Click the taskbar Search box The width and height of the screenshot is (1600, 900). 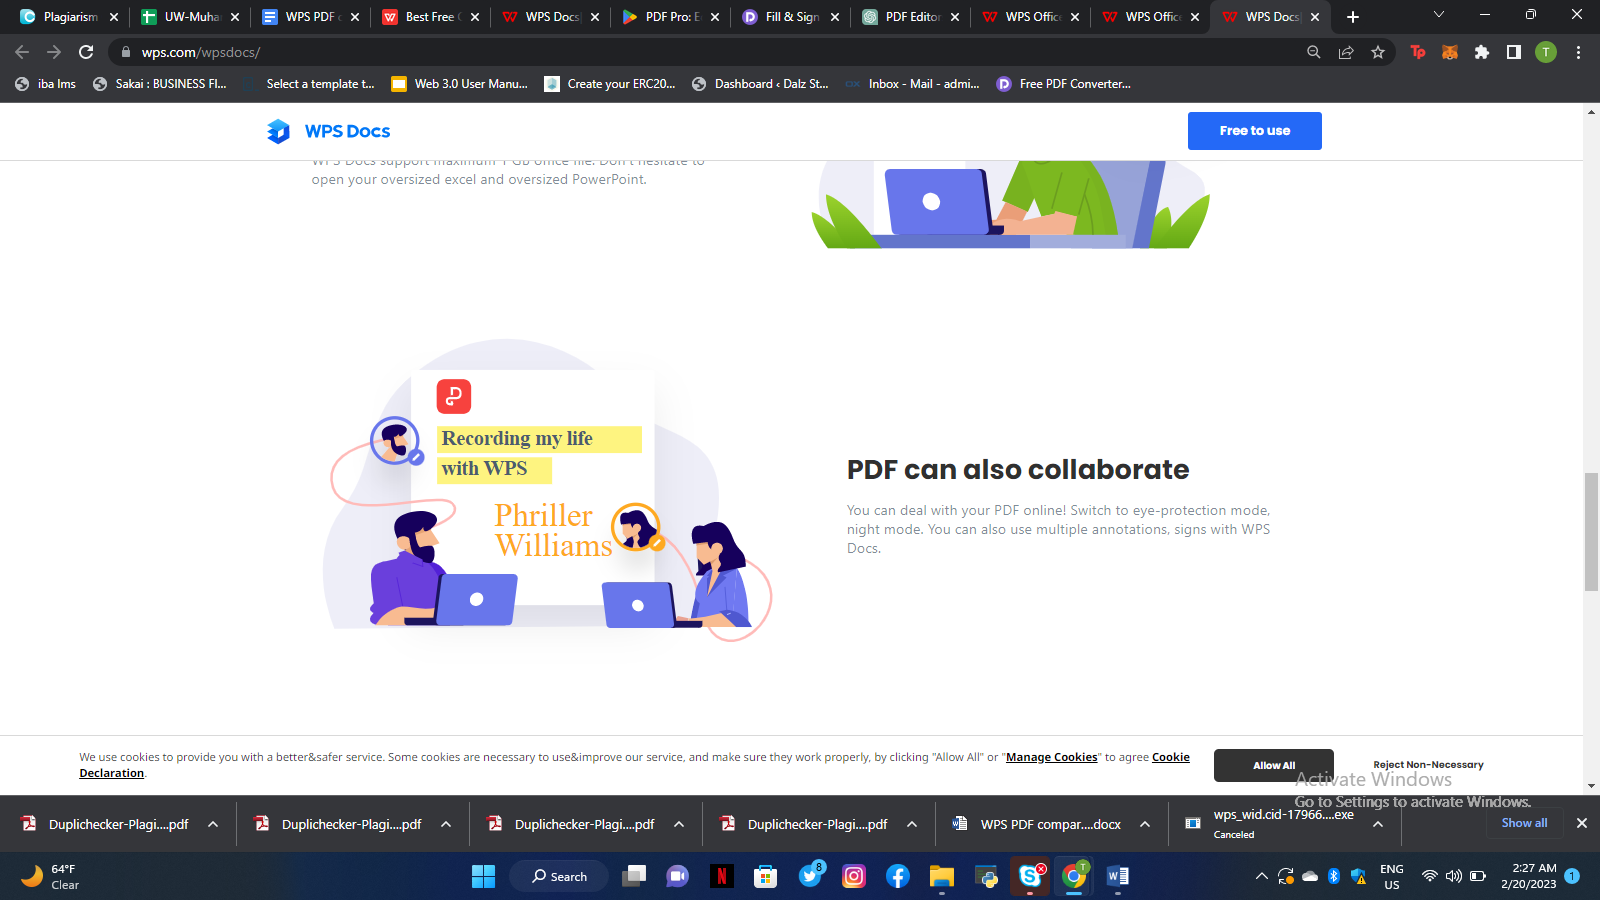click(x=559, y=876)
